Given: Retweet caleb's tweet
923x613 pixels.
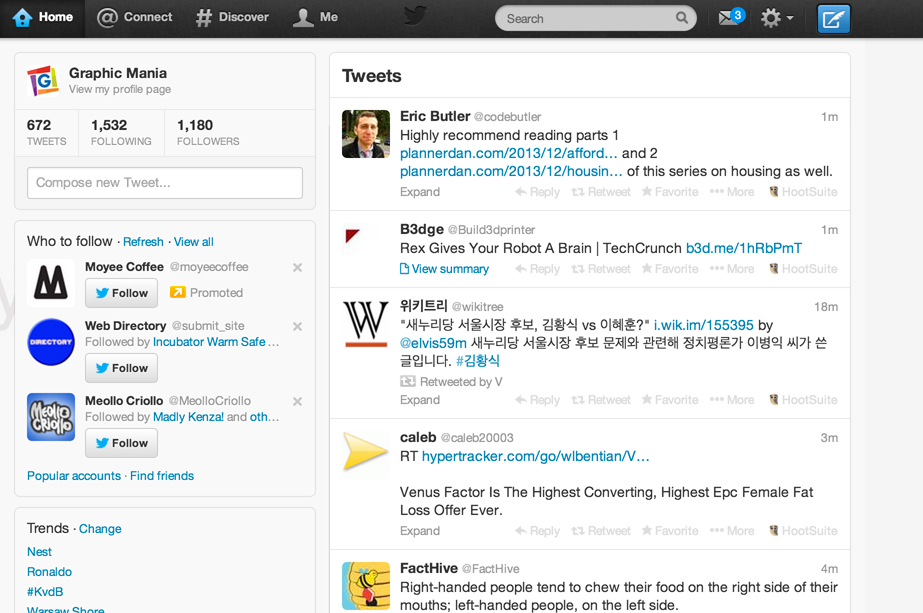Looking at the screenshot, I should 601,531.
